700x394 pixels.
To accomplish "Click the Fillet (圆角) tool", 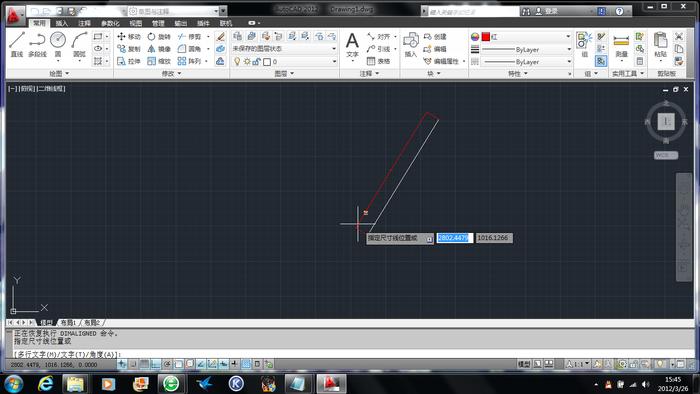I will click(x=189, y=49).
